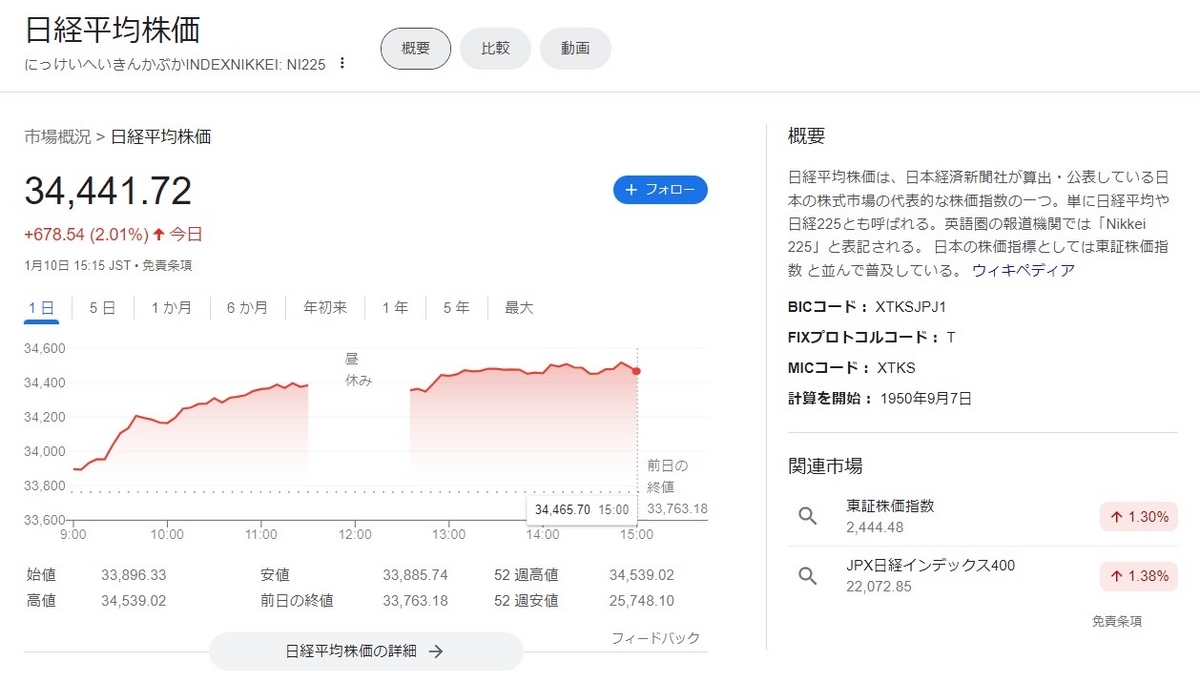Screen dimensions: 1200x682
Task: Open the 動画 tab
Action: pyautogui.click(x=575, y=48)
